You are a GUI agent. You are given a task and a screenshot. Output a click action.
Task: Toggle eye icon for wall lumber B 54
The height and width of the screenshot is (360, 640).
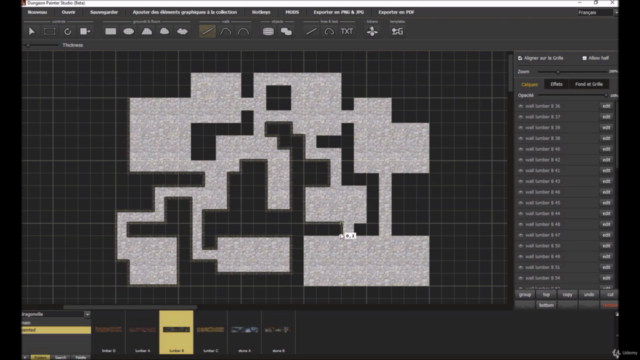point(520,278)
